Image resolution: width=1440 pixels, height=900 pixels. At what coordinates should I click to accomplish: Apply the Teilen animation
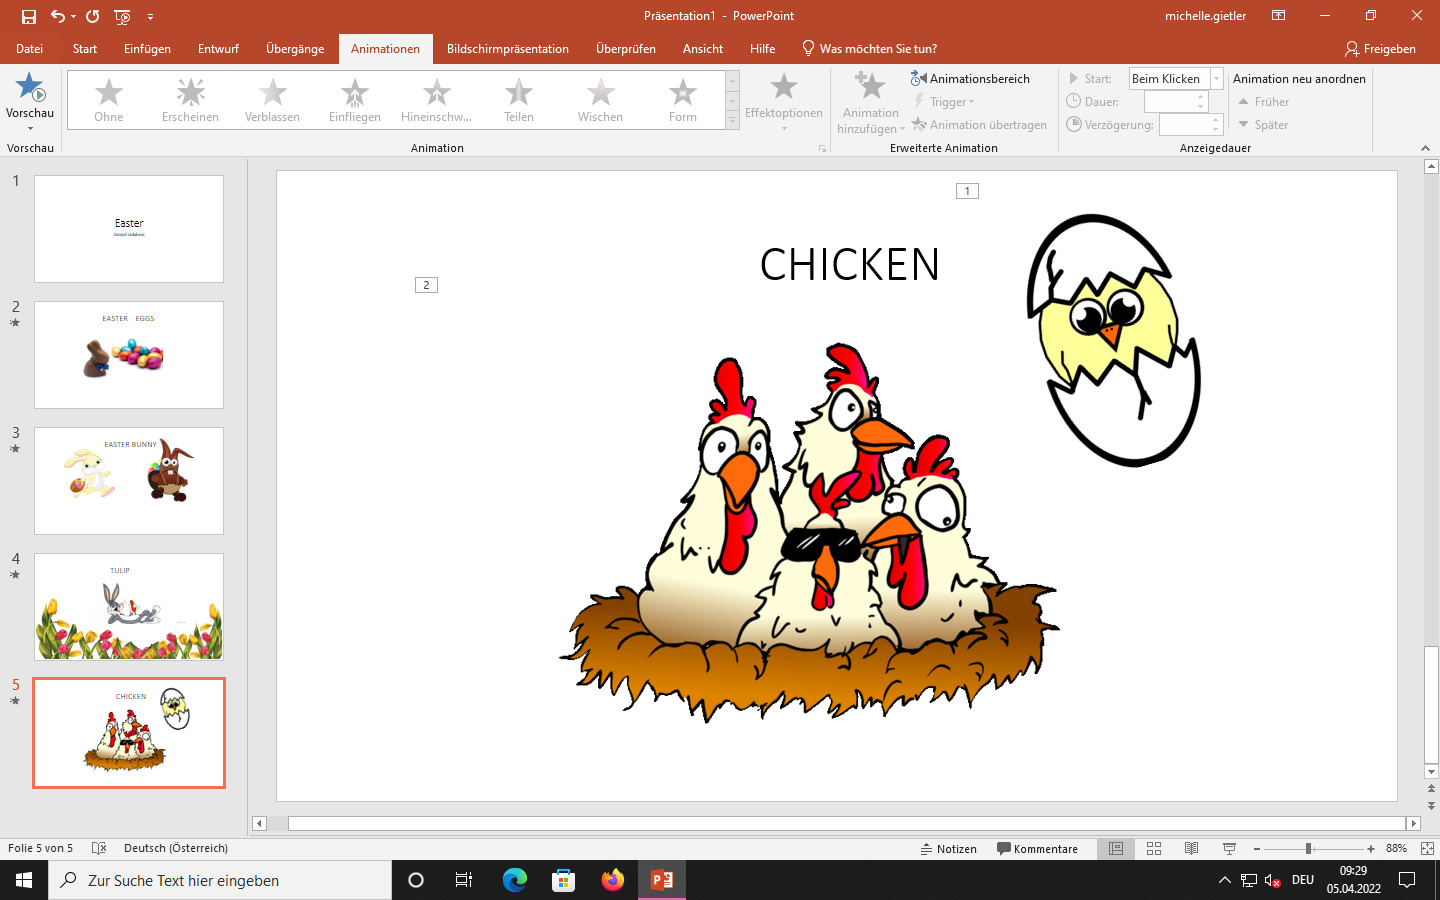click(x=518, y=100)
